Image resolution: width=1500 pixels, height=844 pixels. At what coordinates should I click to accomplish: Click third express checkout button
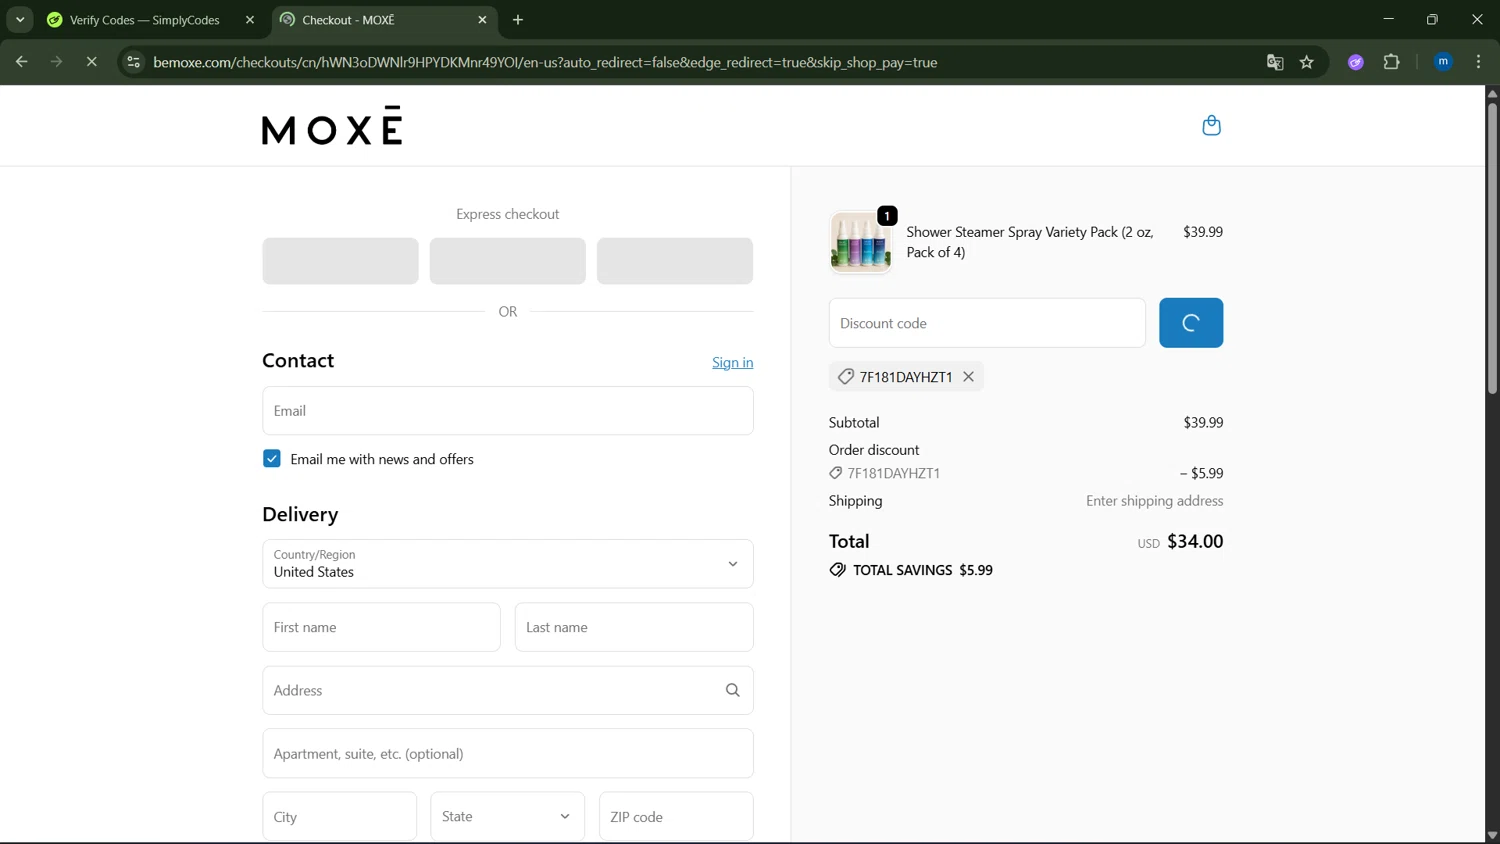pos(675,261)
